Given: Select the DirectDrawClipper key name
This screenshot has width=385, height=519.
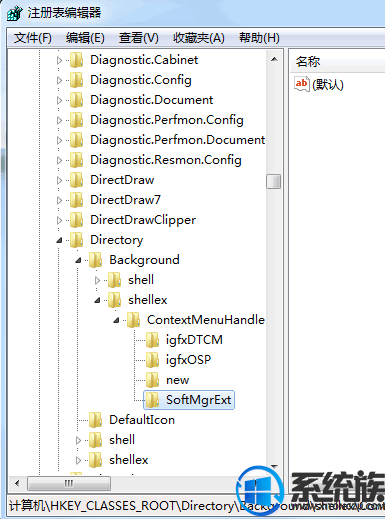Looking at the screenshot, I should (x=143, y=220).
